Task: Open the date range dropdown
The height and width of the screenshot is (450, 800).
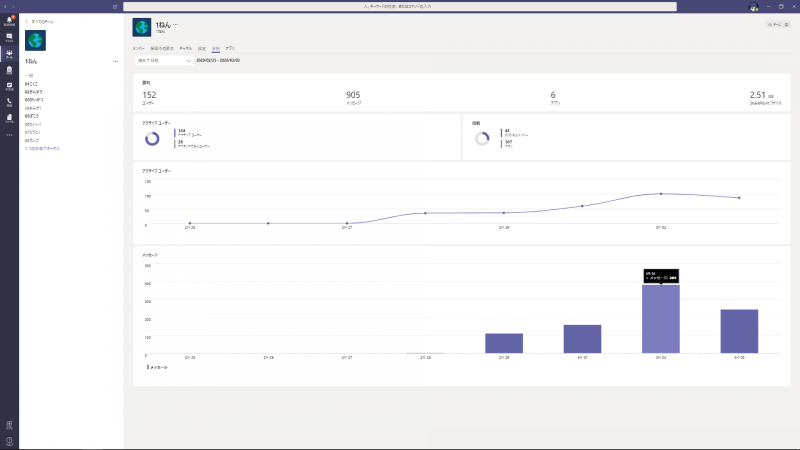Action: click(x=164, y=60)
